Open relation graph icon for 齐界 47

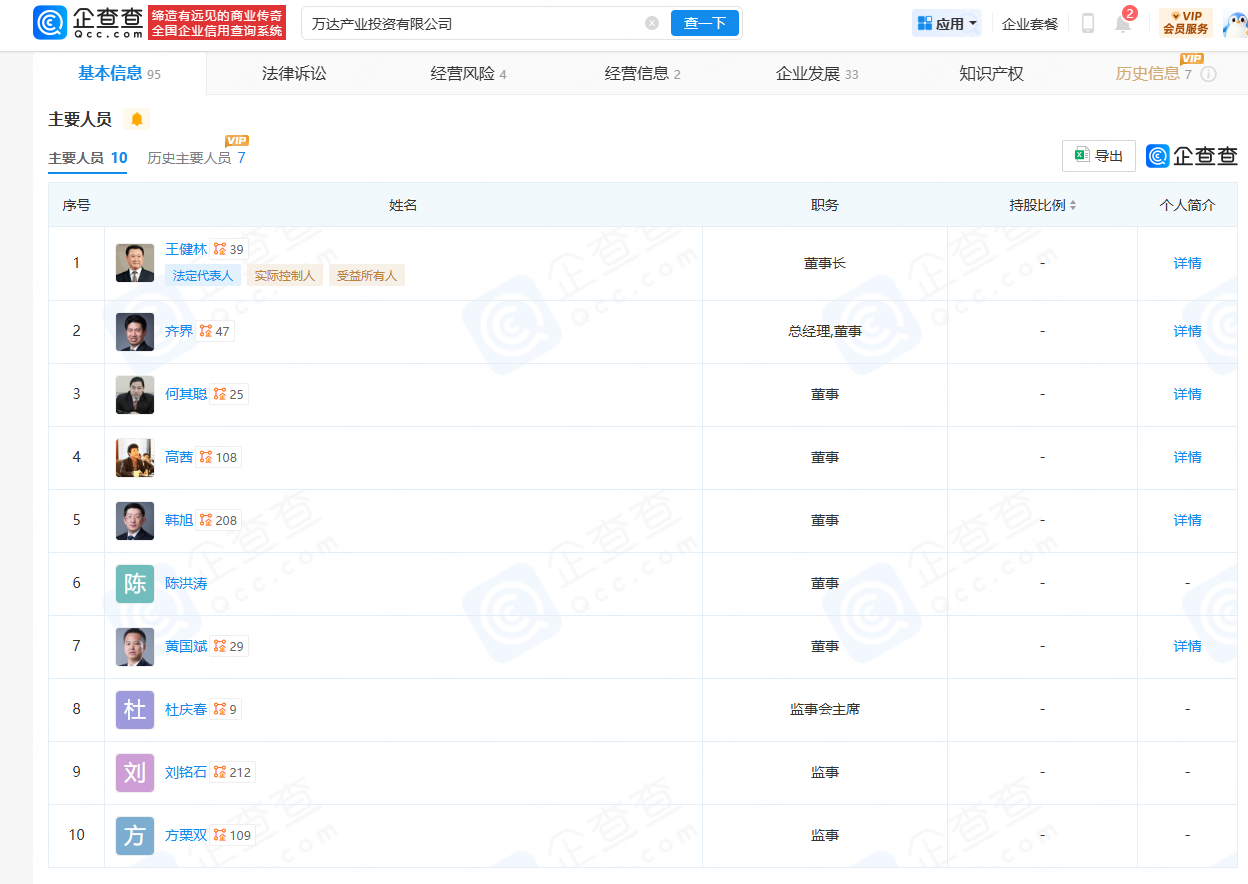(x=205, y=331)
